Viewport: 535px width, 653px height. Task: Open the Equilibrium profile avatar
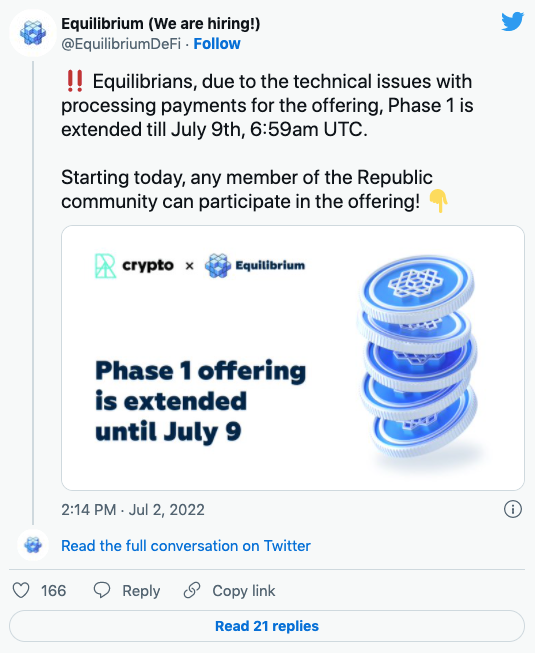pyautogui.click(x=32, y=33)
